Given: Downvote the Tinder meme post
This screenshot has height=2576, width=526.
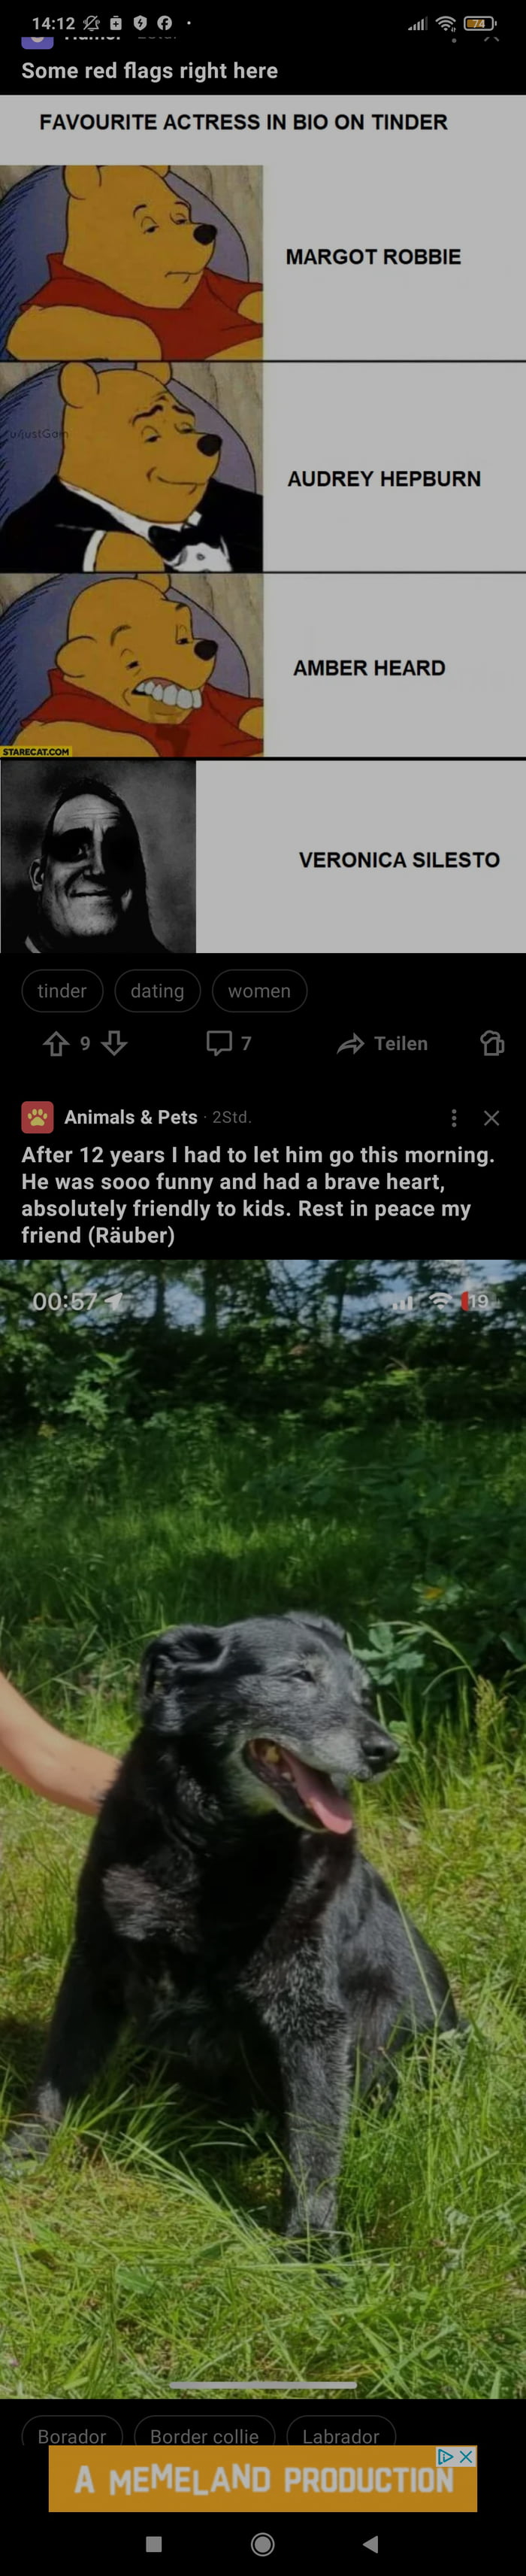Looking at the screenshot, I should tap(115, 1043).
